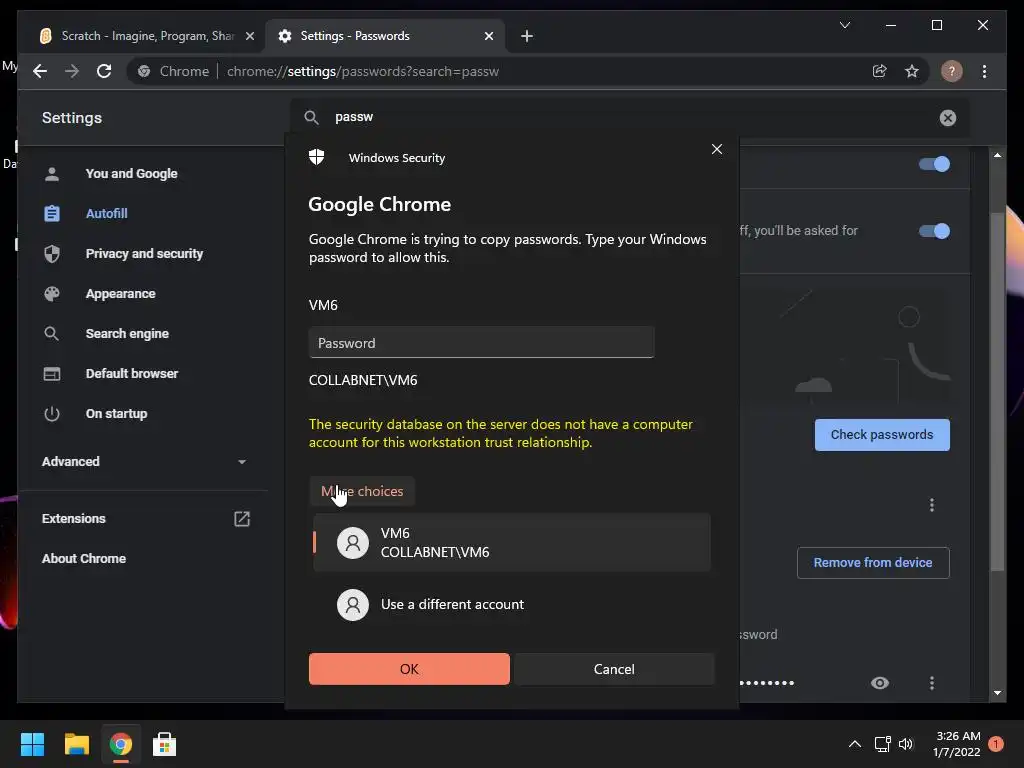Switch to the Scratch tab
The height and width of the screenshot is (768, 1024).
pyautogui.click(x=147, y=36)
